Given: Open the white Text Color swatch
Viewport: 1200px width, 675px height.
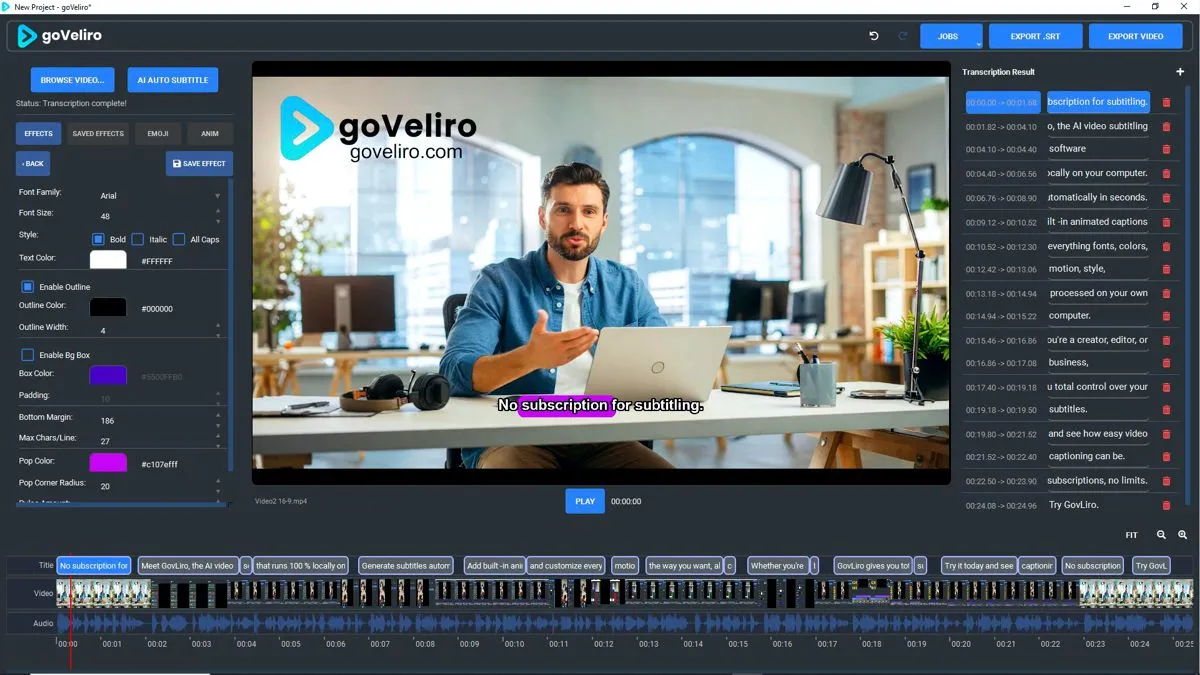Looking at the screenshot, I should coord(108,260).
